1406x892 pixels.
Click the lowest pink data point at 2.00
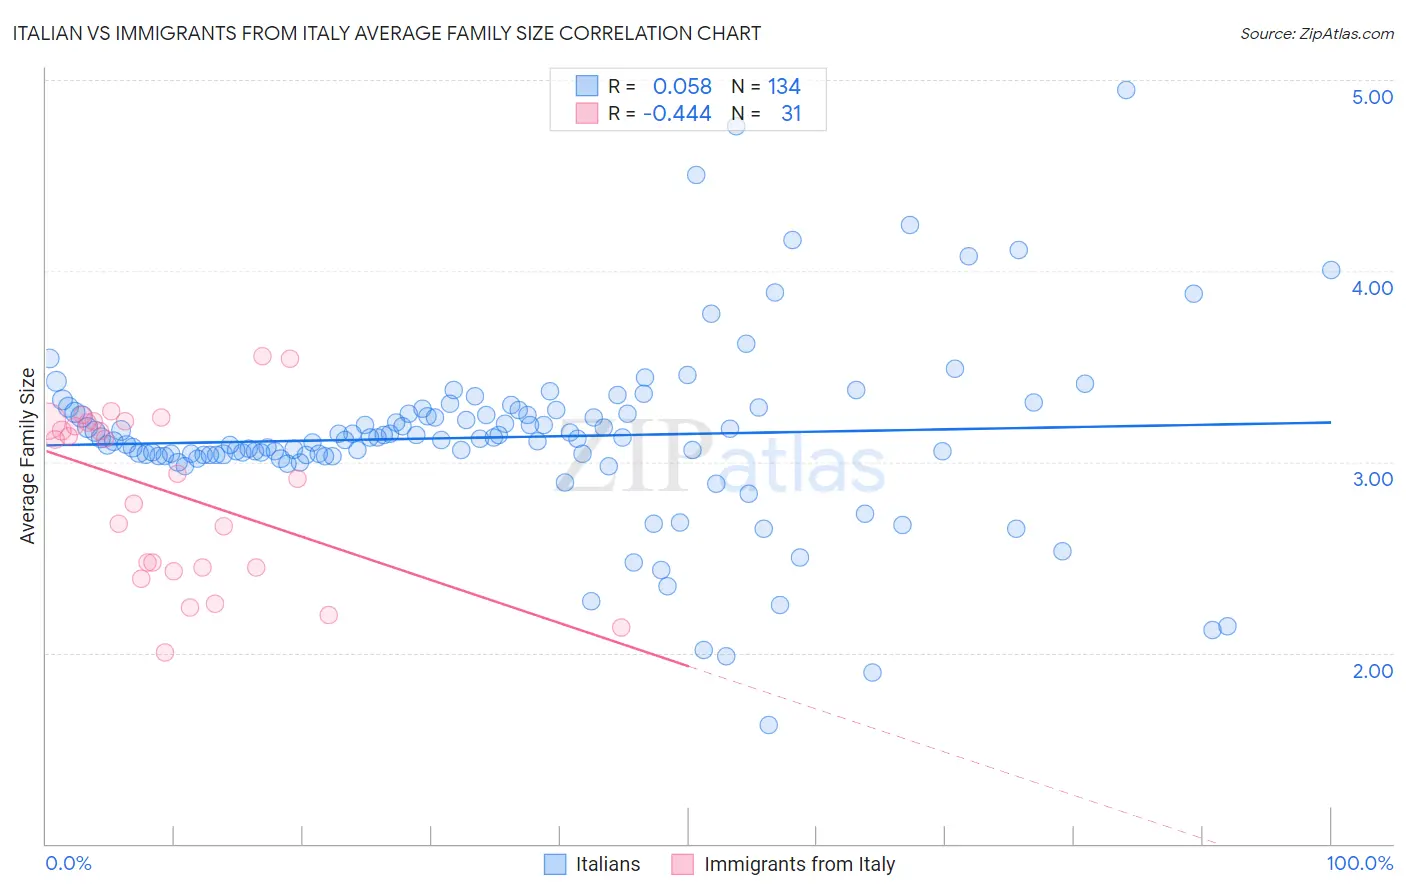(x=165, y=652)
